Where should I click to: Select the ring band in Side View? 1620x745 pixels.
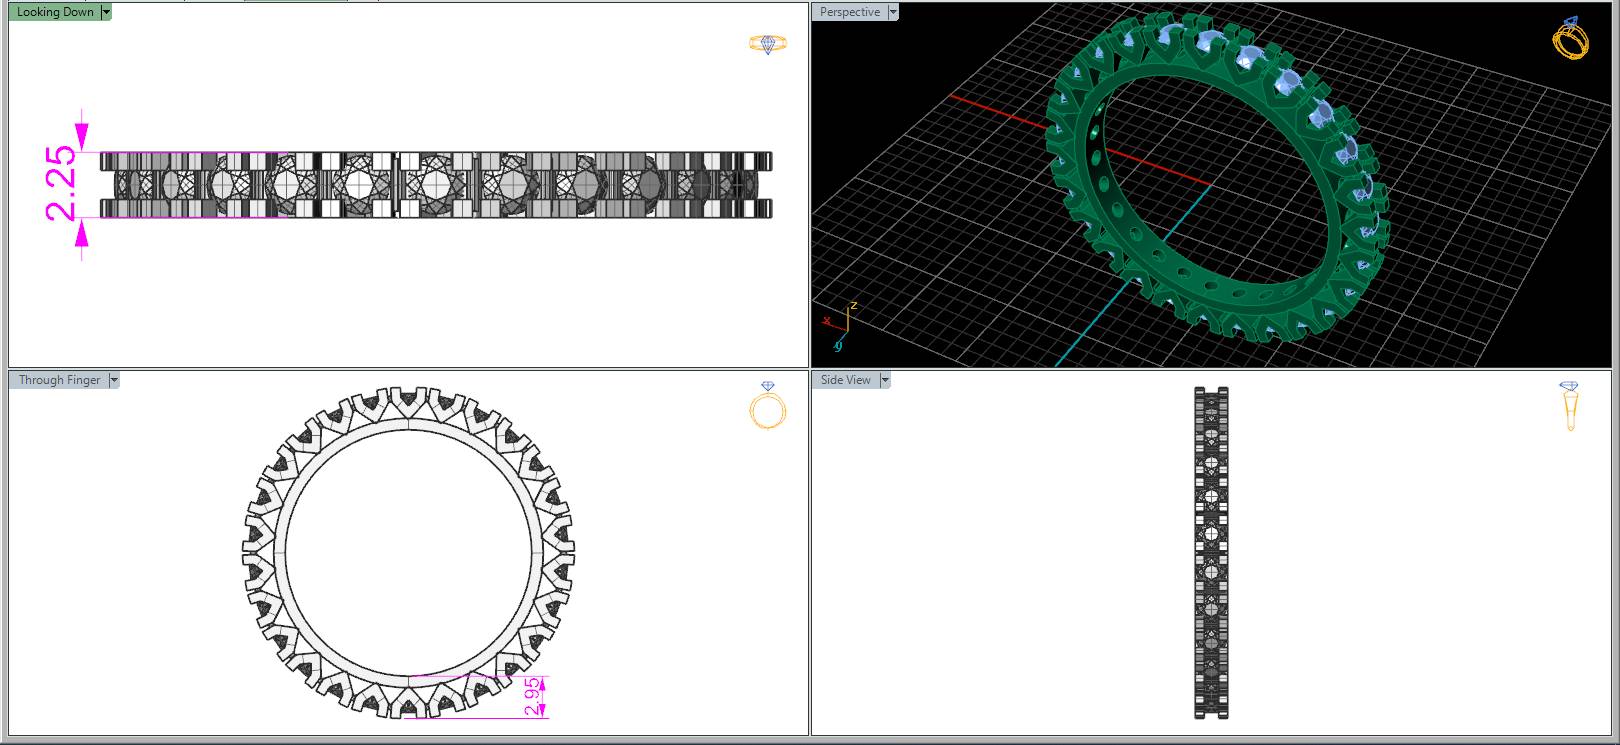click(1211, 552)
